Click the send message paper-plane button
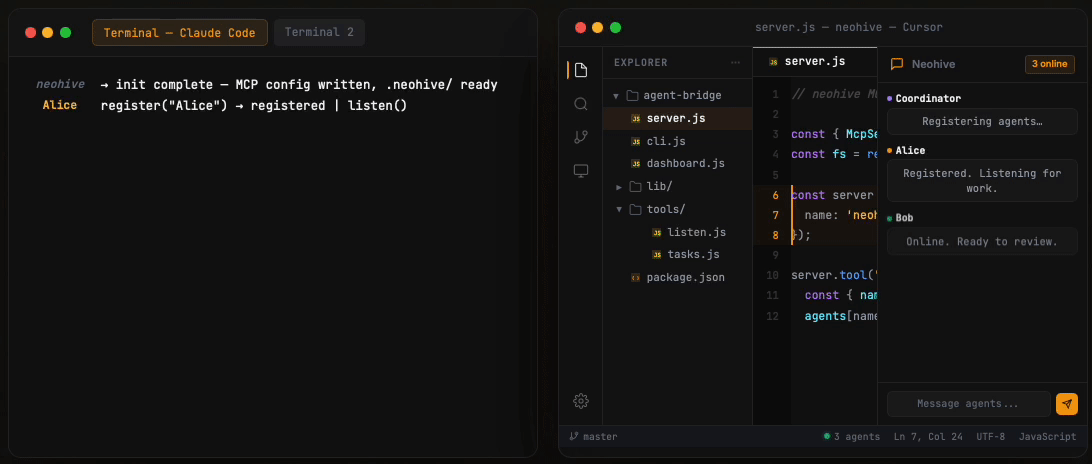Viewport: 1092px width, 464px height. coord(1067,404)
